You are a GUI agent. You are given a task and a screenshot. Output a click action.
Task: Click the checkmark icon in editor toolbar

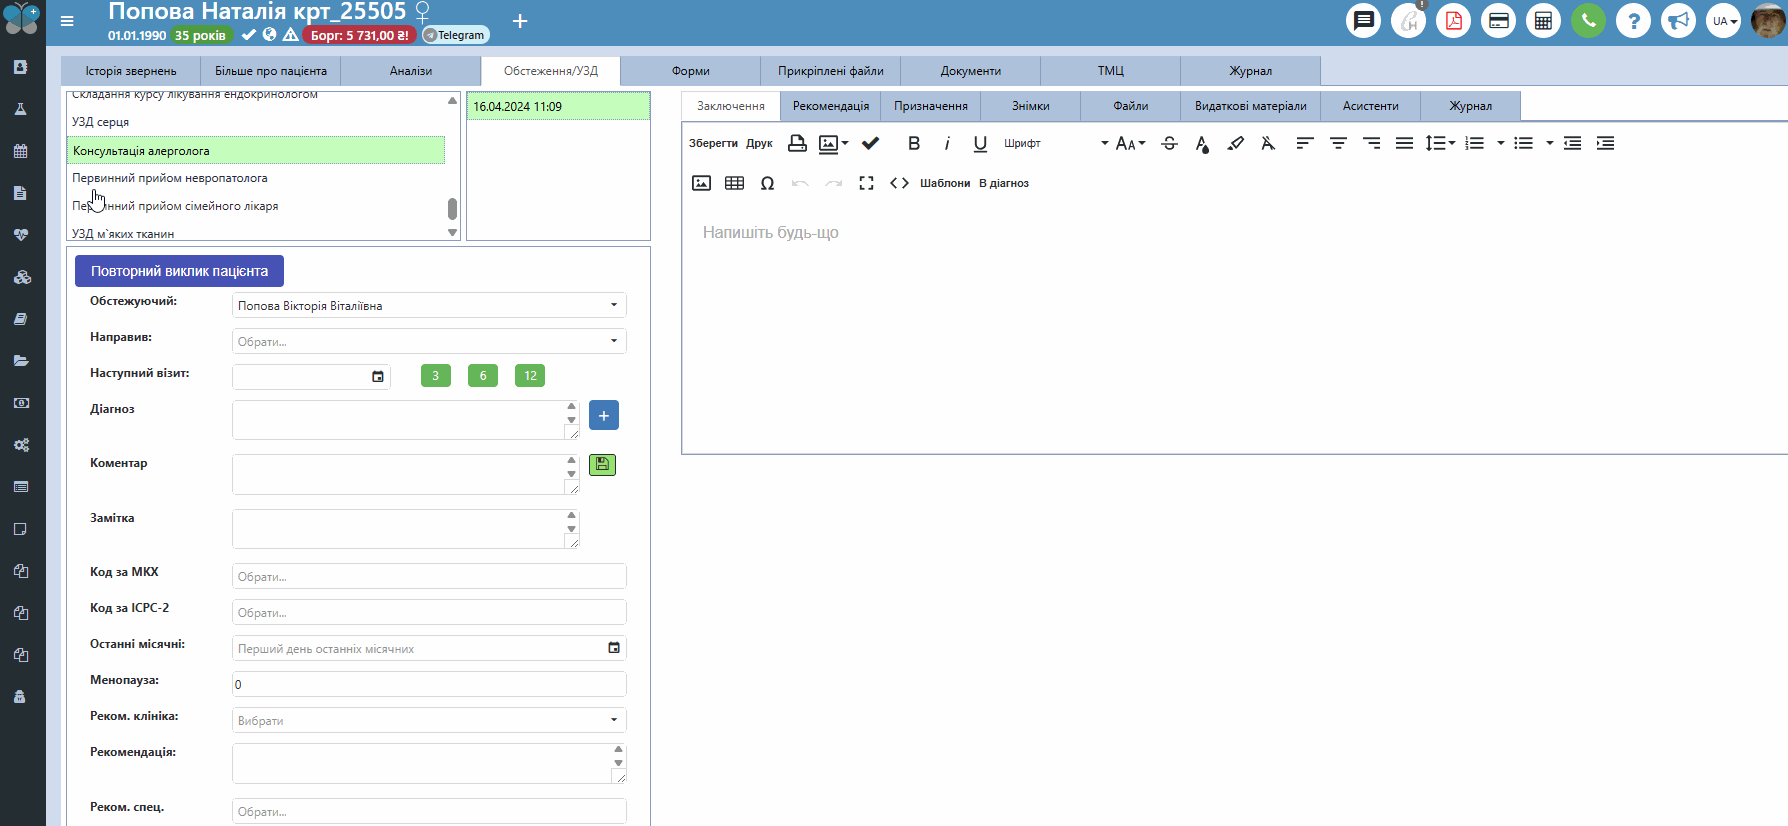871,143
